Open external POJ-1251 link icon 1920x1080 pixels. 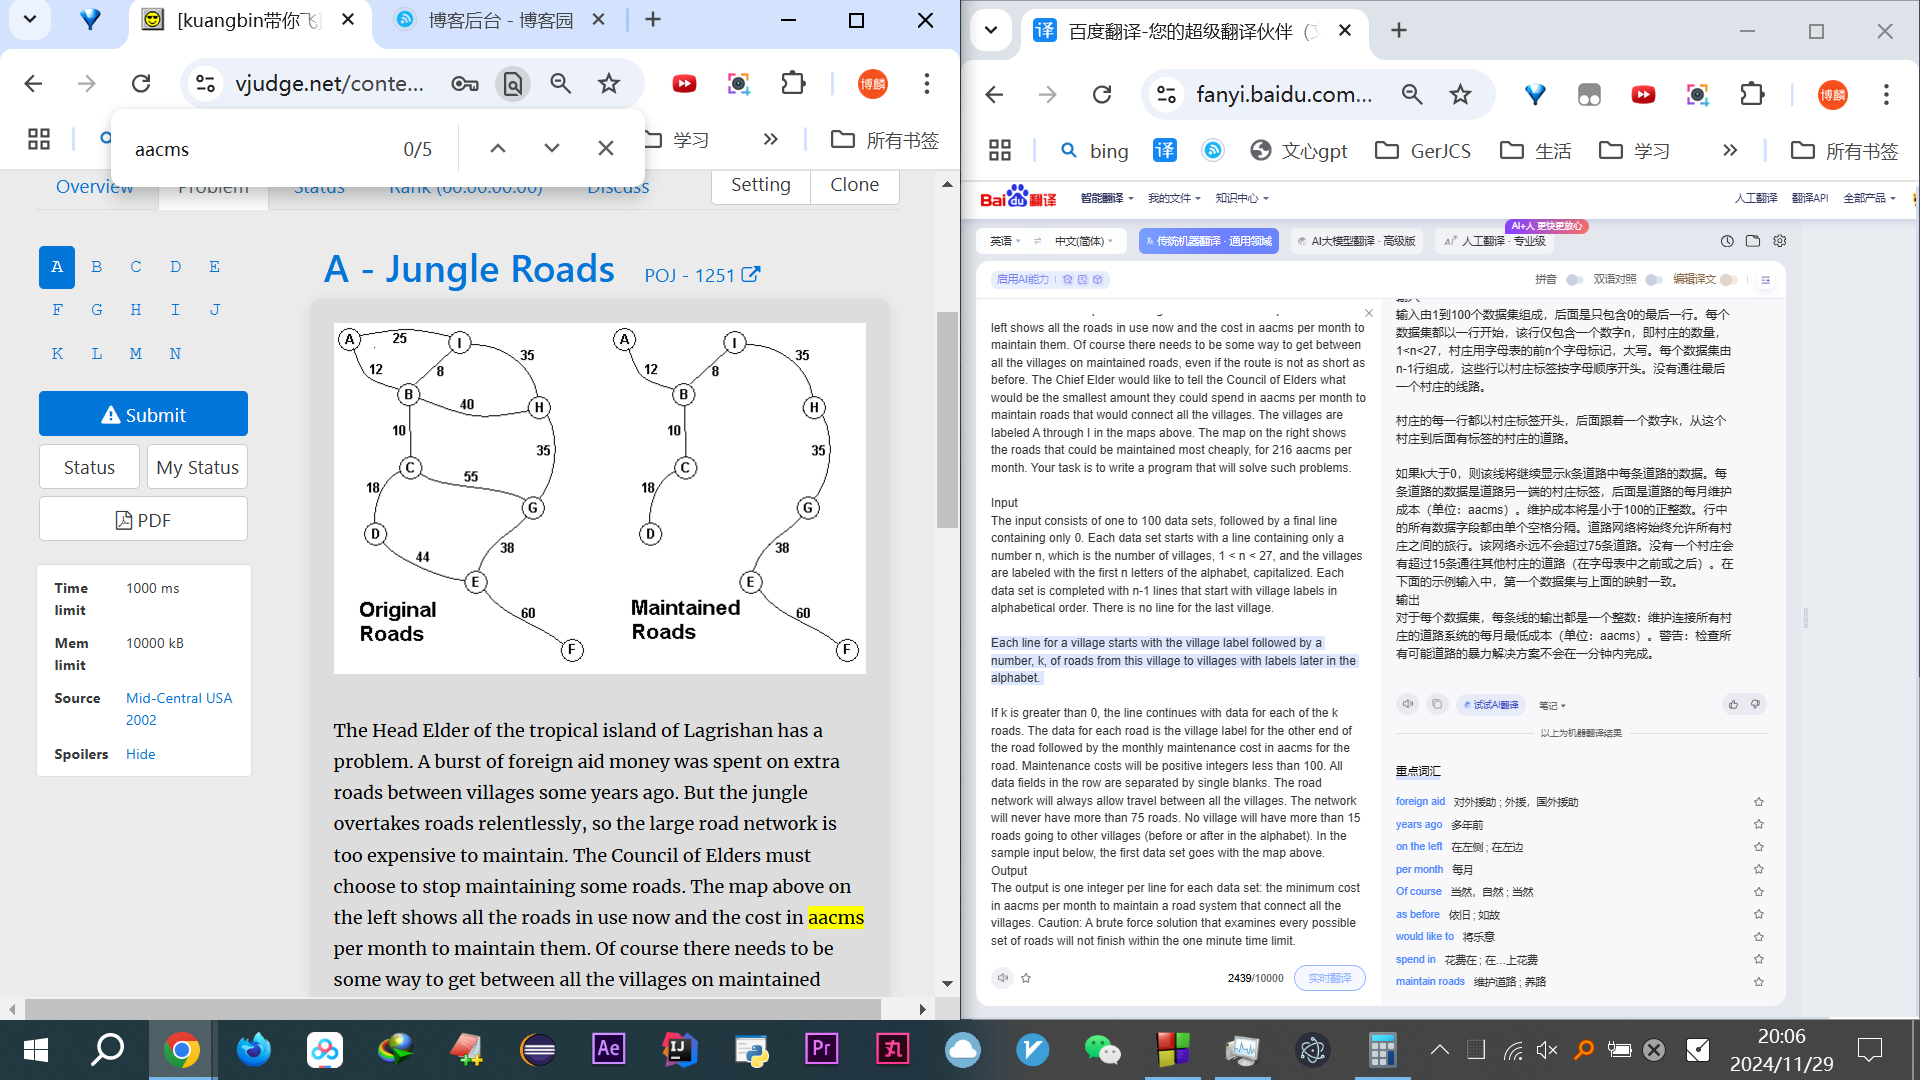coord(751,274)
